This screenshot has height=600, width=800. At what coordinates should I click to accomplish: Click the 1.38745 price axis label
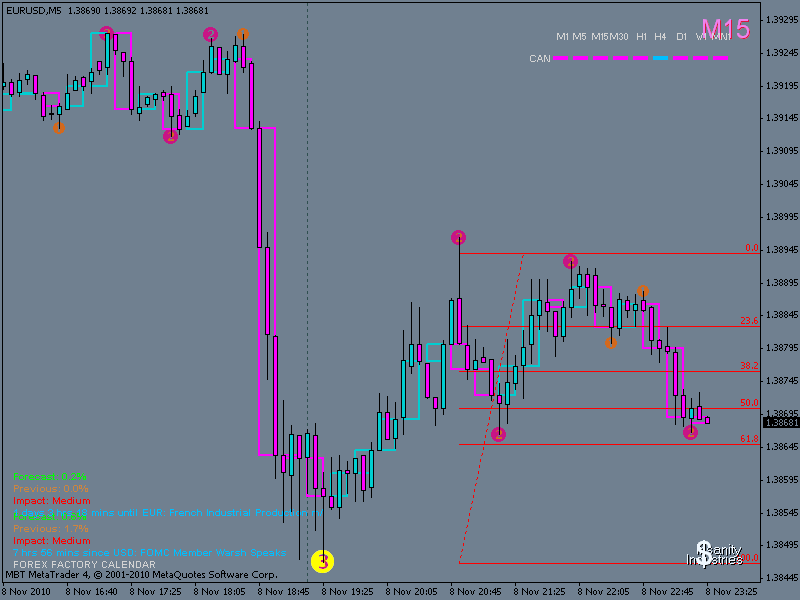coord(782,381)
